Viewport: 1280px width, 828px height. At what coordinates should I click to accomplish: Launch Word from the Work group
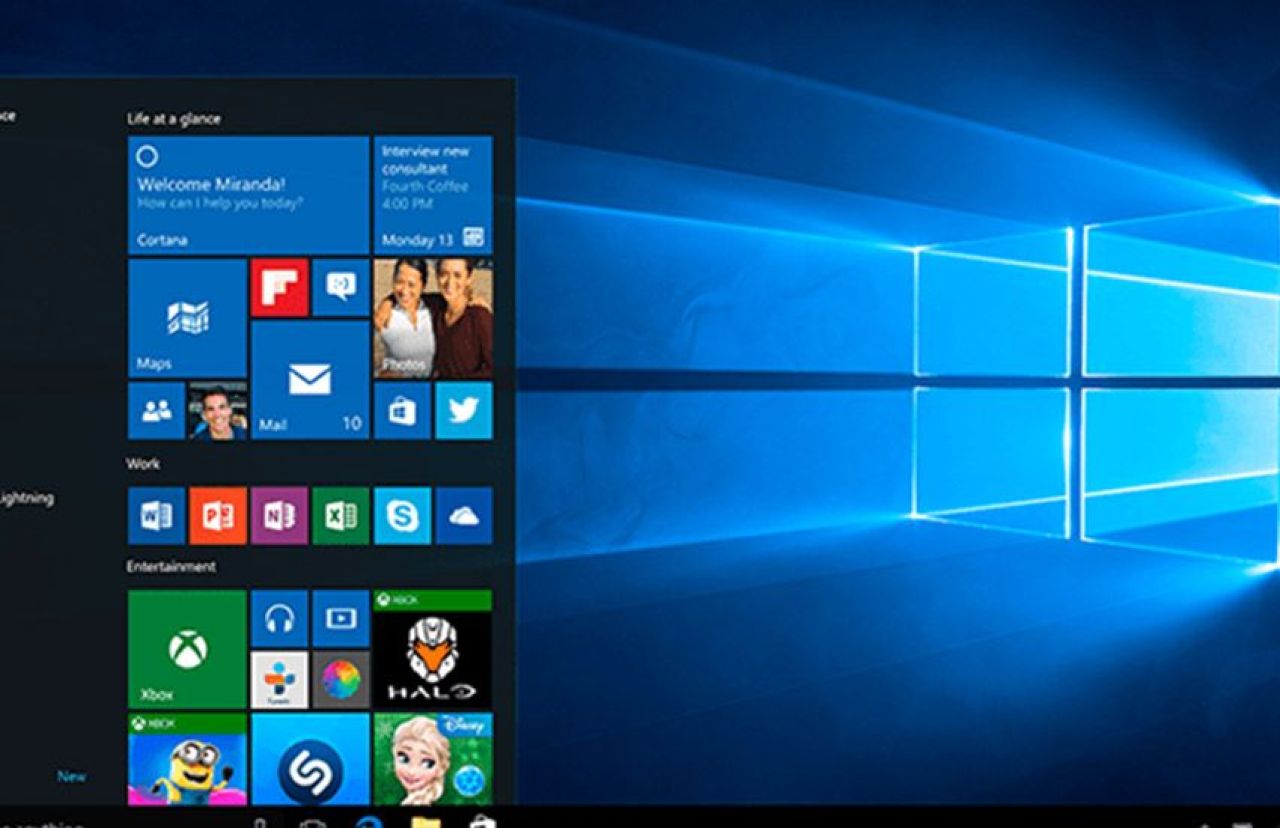(156, 516)
